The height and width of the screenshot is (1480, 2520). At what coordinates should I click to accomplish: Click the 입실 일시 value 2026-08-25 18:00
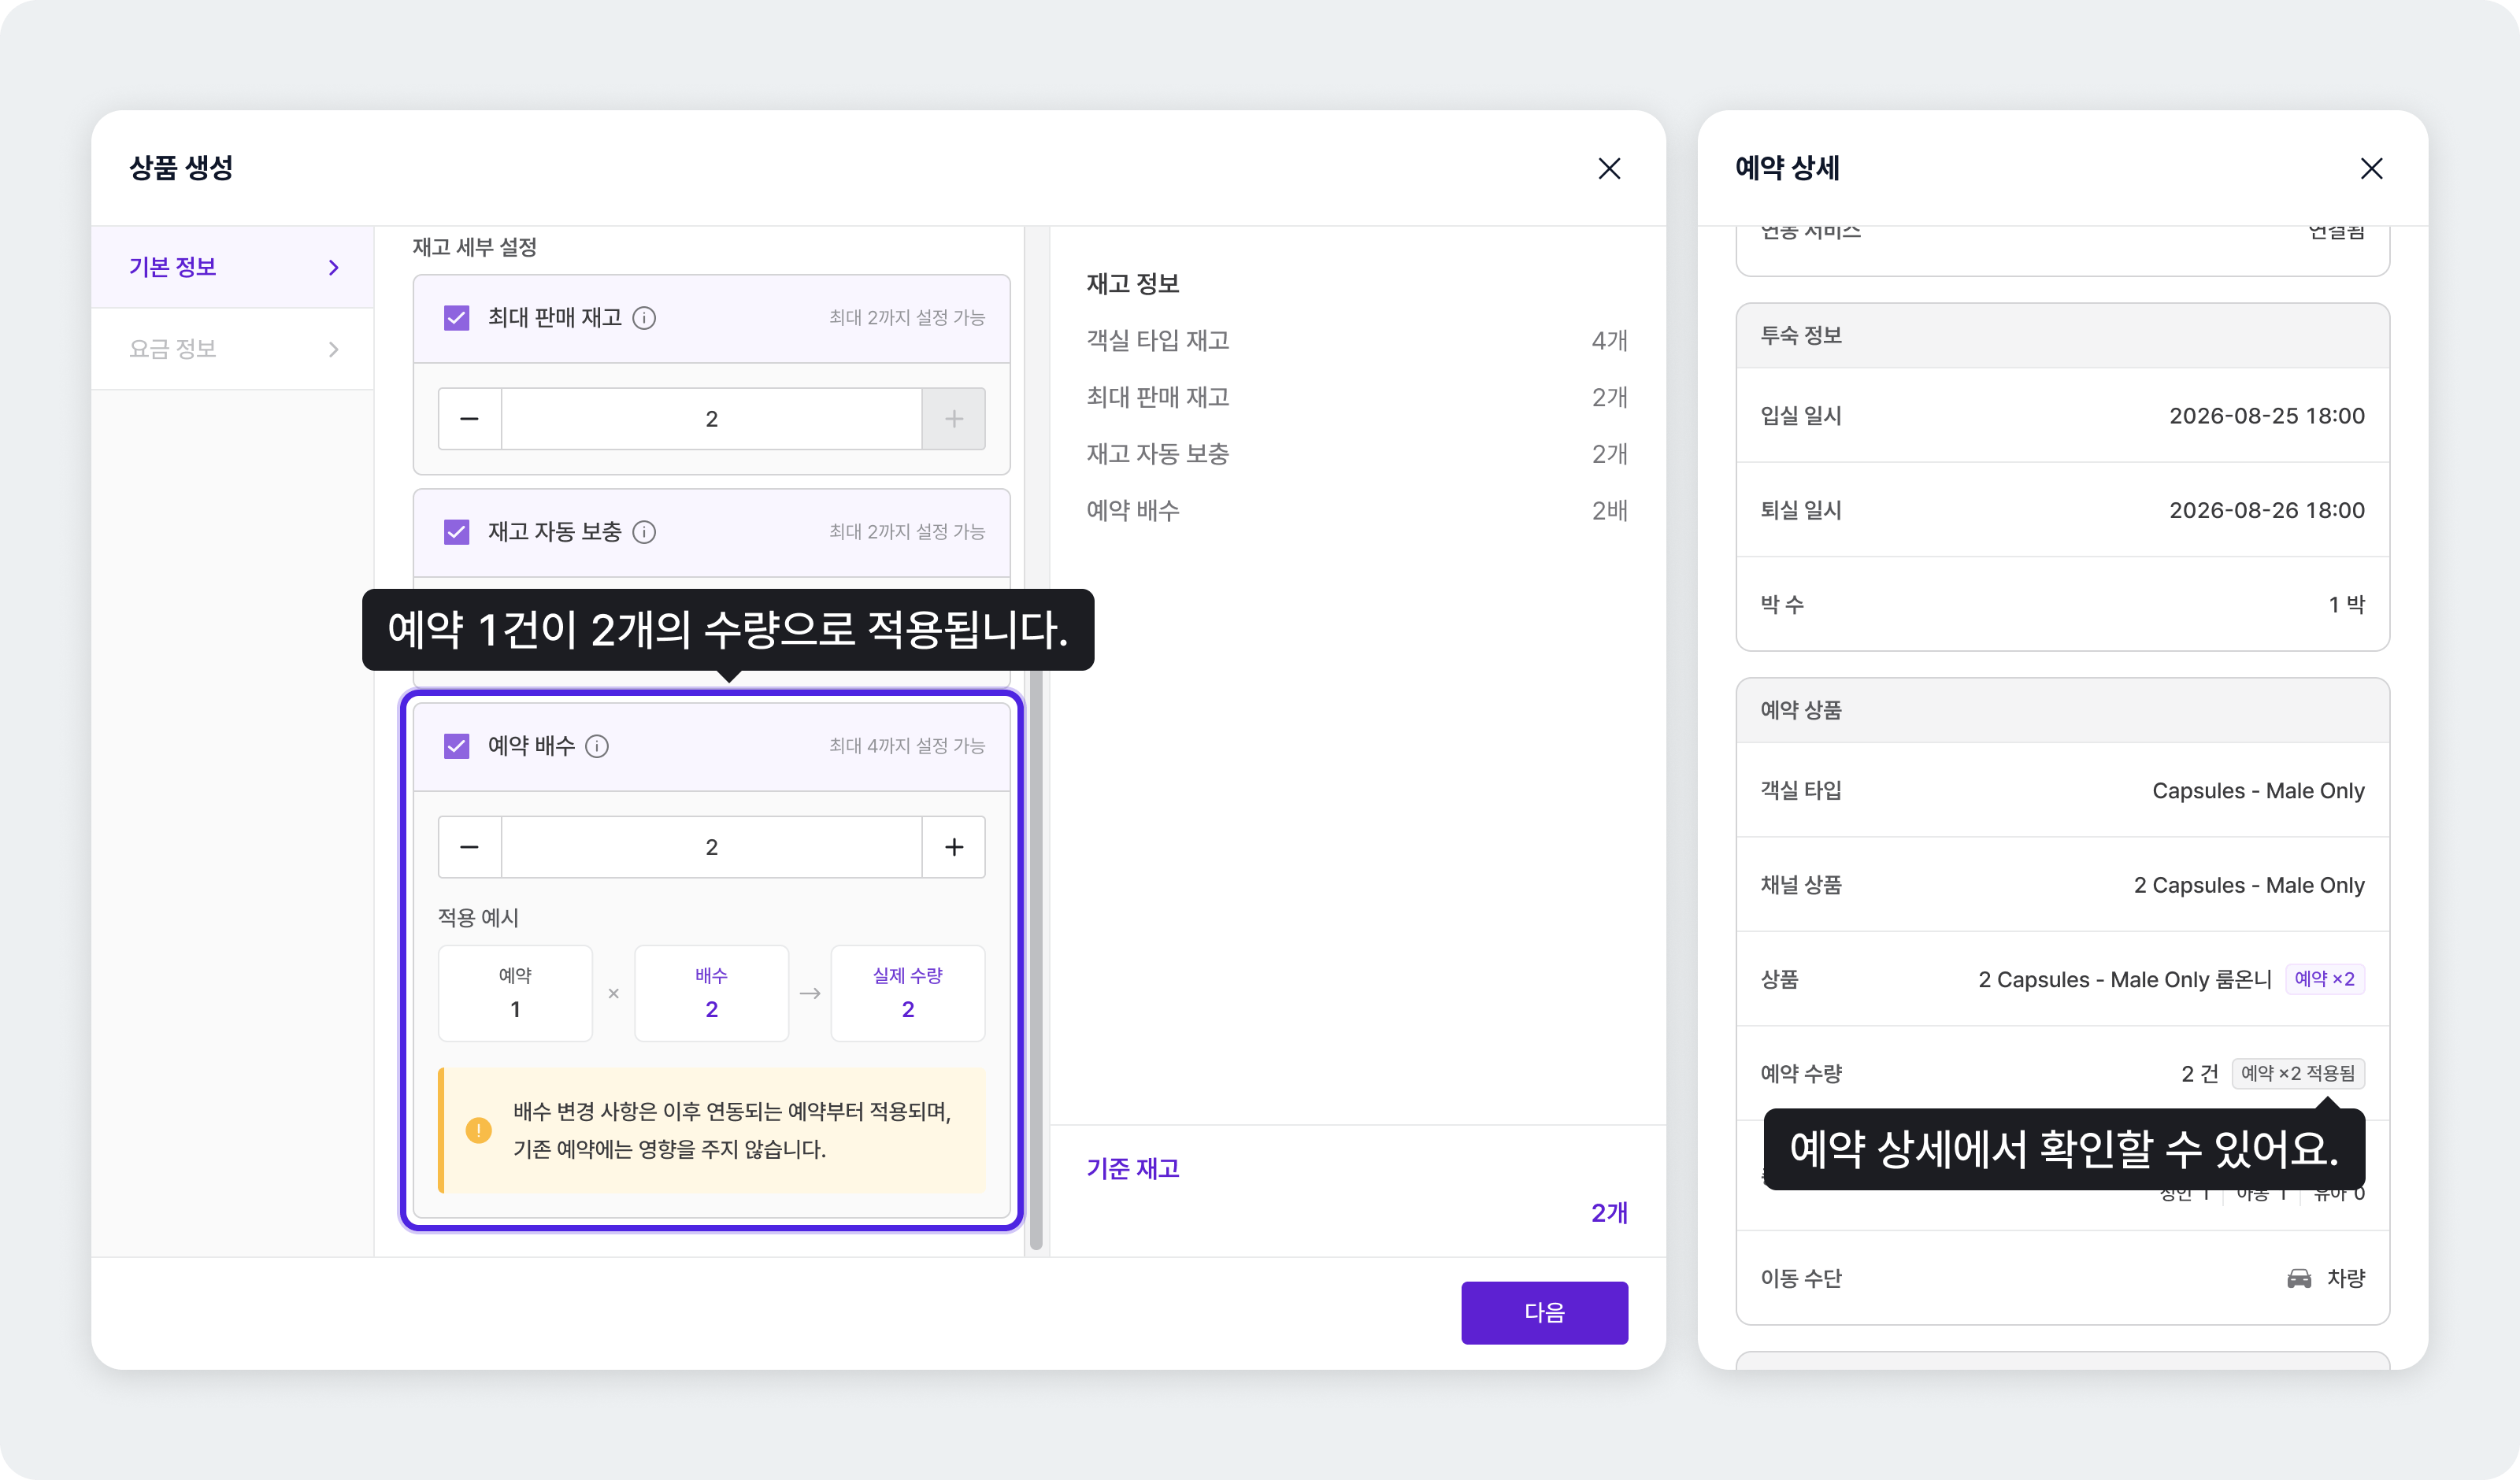tap(2266, 416)
